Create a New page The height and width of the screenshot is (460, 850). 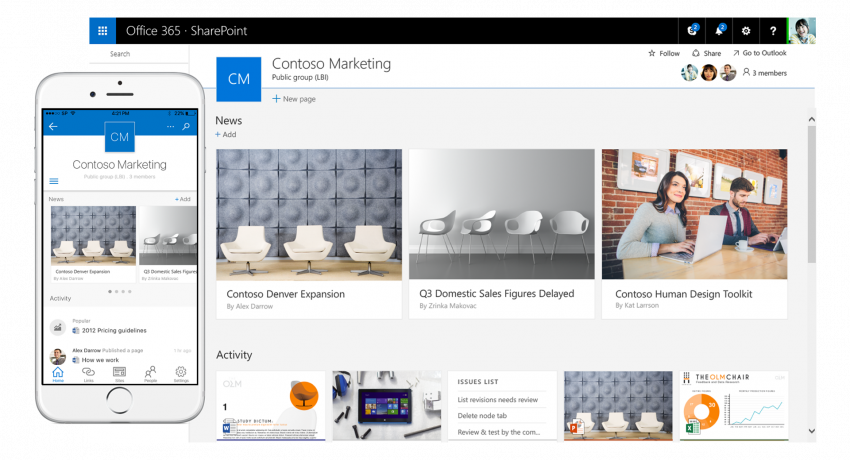[x=294, y=99]
